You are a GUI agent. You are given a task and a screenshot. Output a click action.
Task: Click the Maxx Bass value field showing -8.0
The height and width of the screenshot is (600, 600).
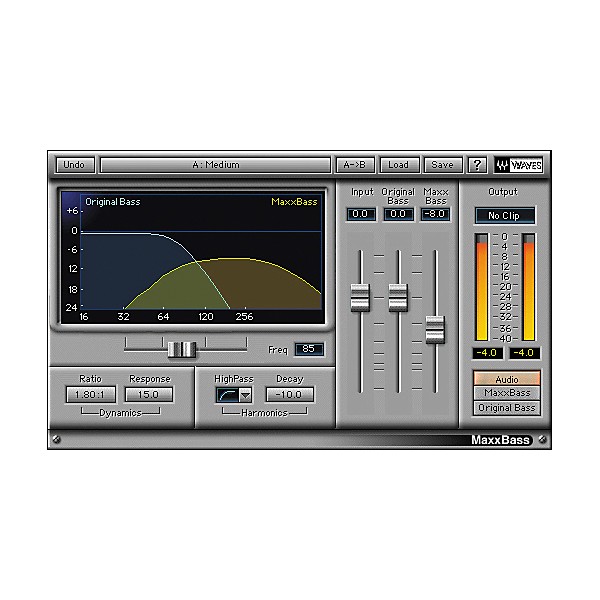point(435,214)
